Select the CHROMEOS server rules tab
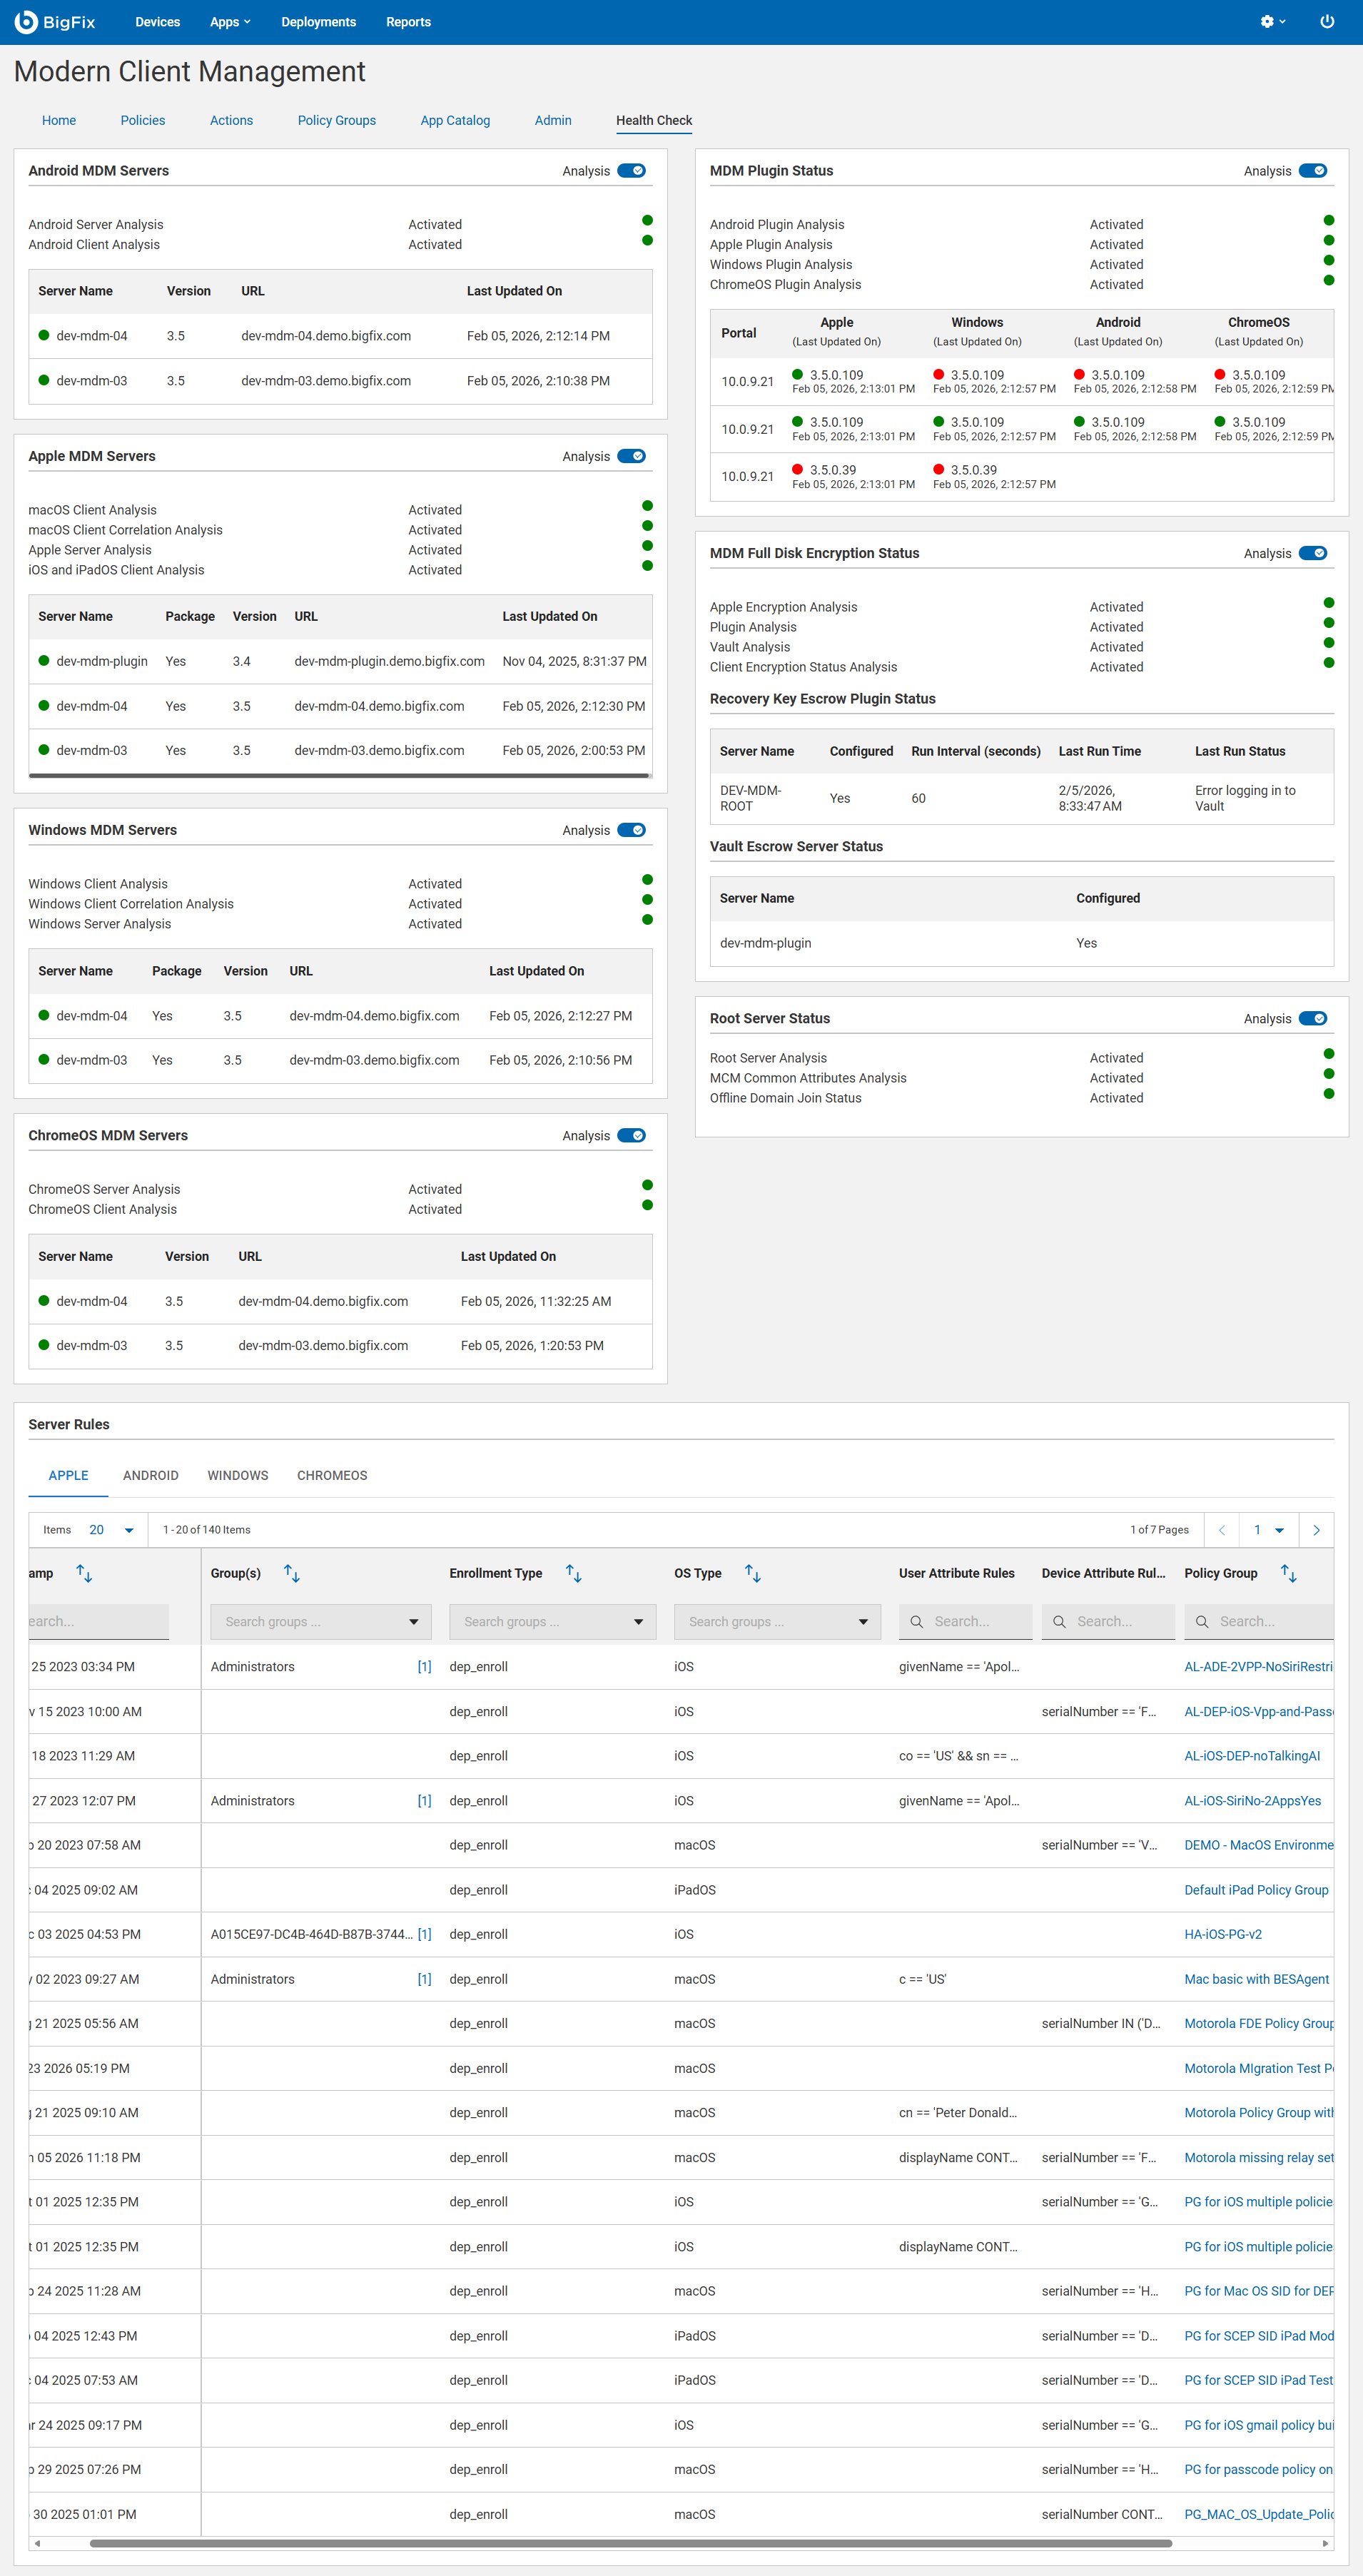This screenshot has width=1363, height=2576. [332, 1475]
